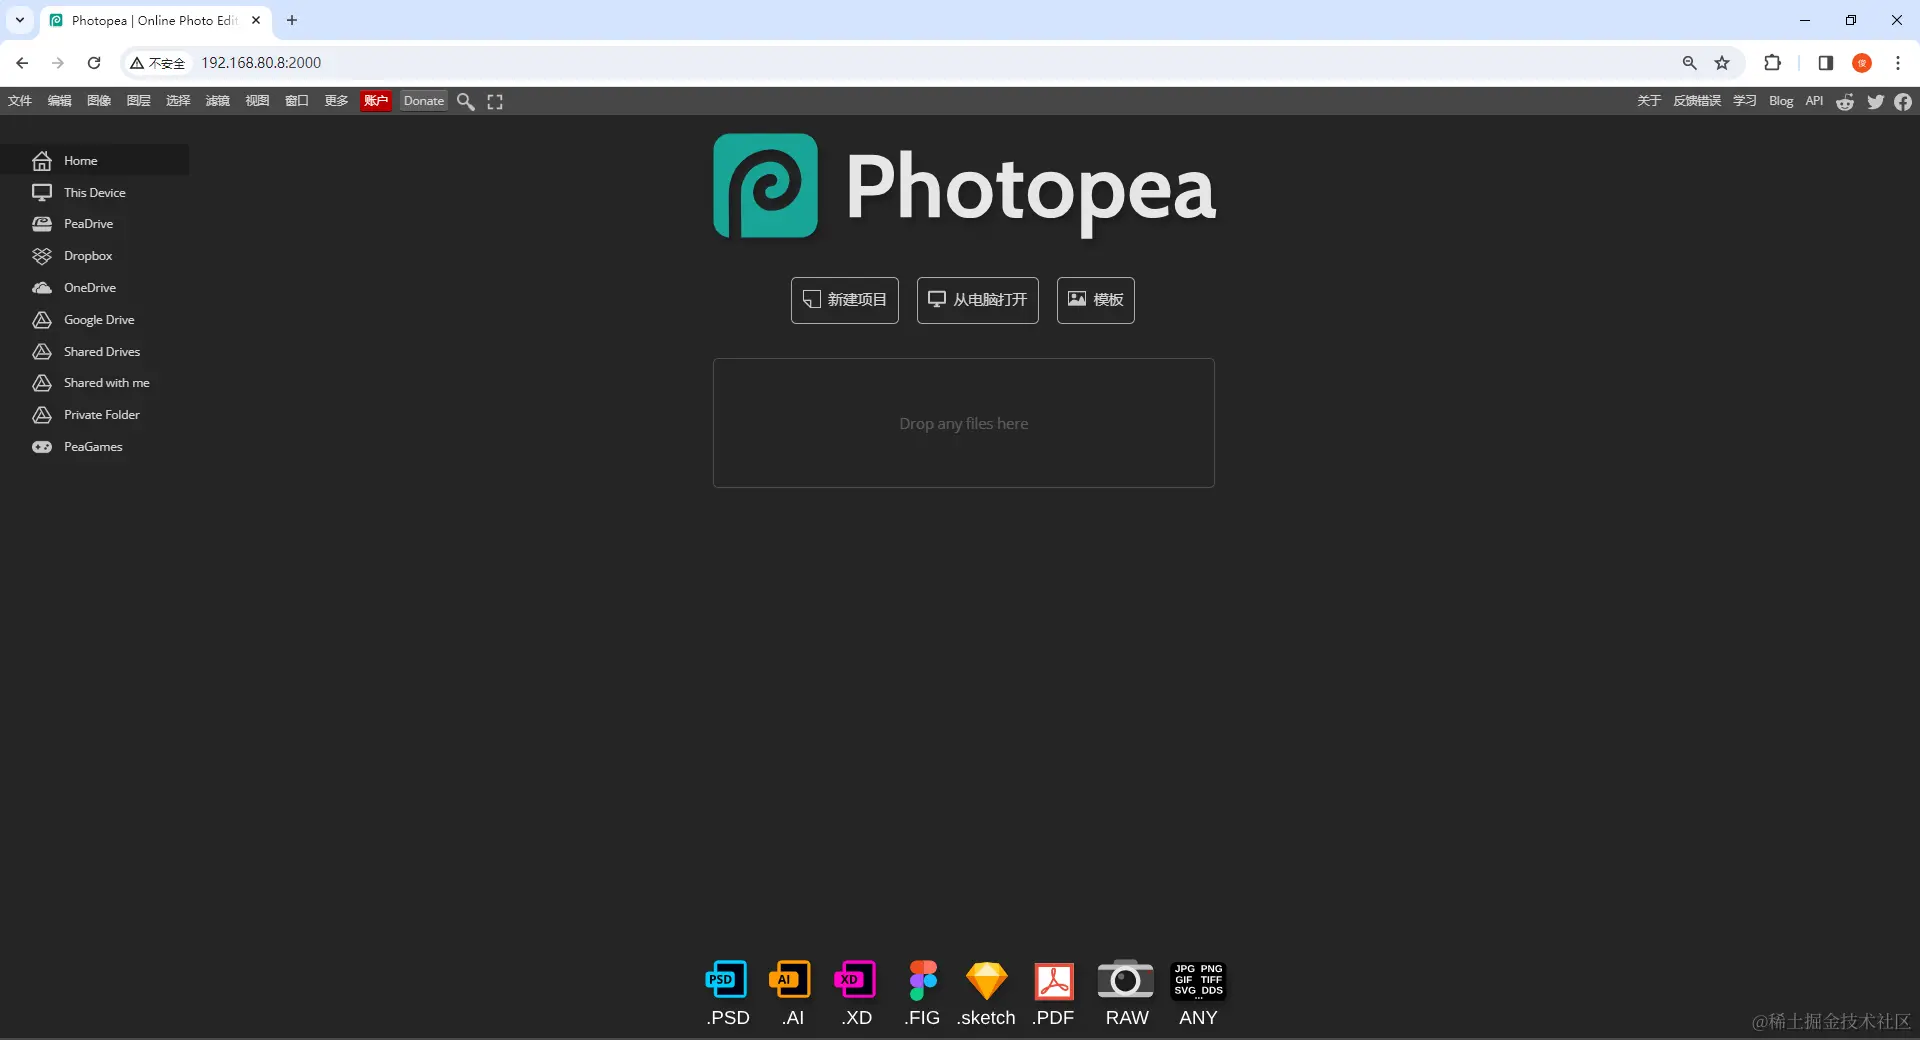Open the Blog link

tap(1781, 101)
